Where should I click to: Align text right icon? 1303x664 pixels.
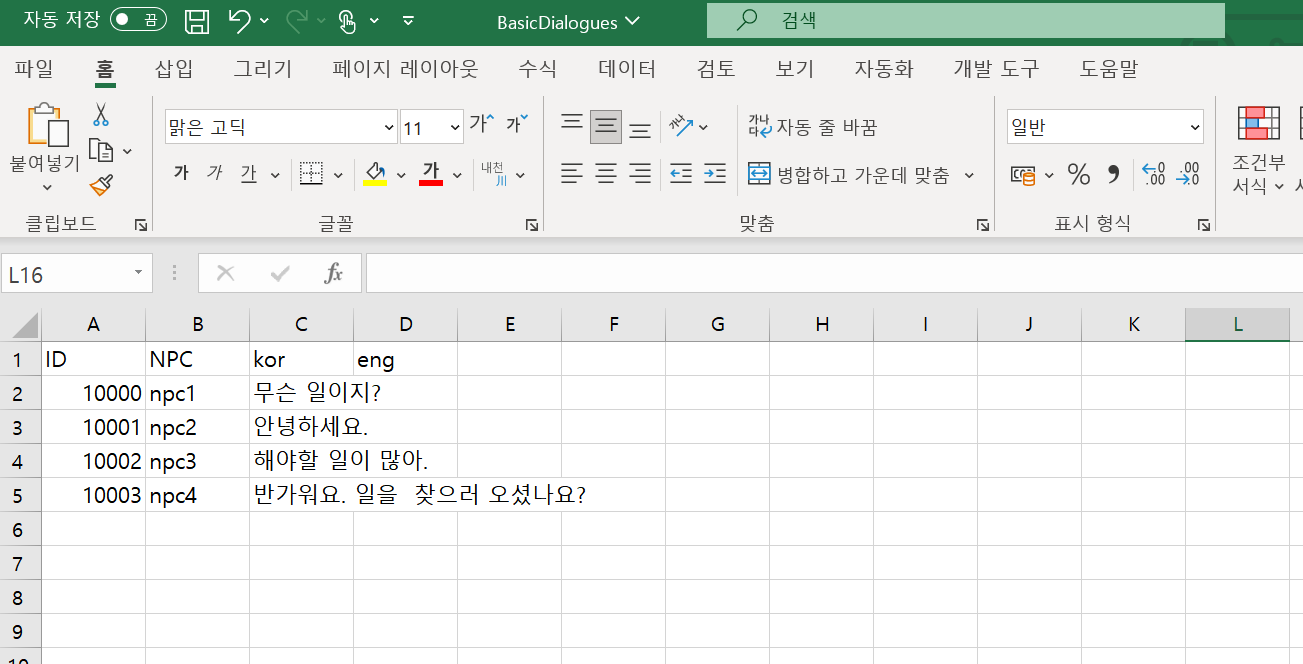pyautogui.click(x=640, y=174)
